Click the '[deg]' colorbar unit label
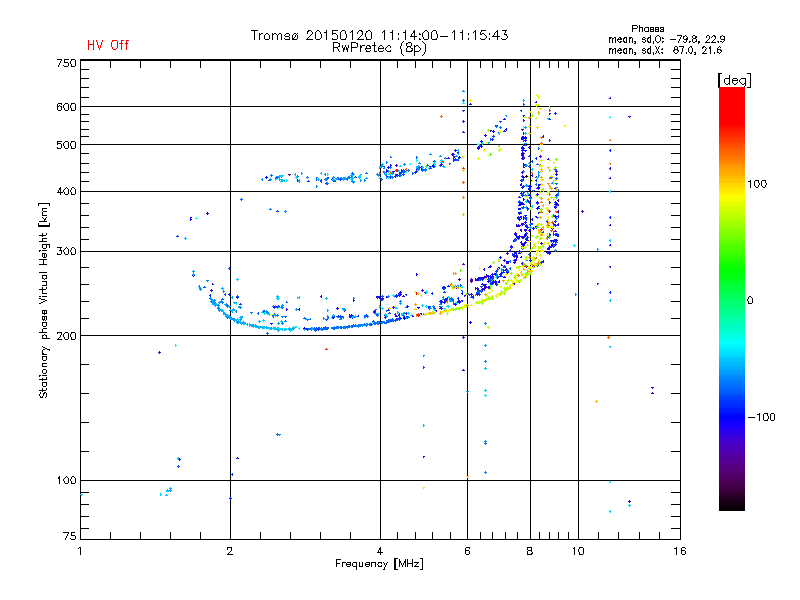The height and width of the screenshot is (600, 800). 734,80
